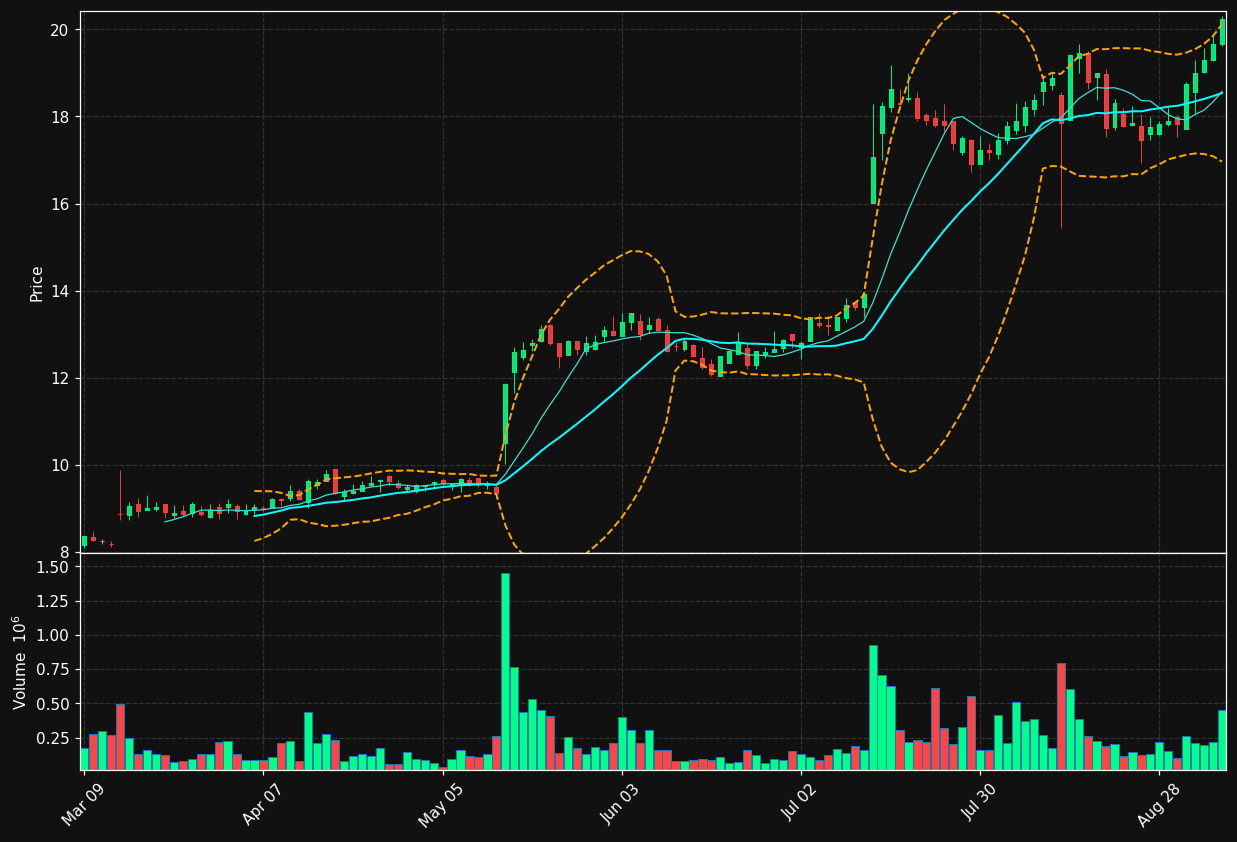Click the volume tick label 1.25
This screenshot has width=1237, height=842.
click(53, 601)
